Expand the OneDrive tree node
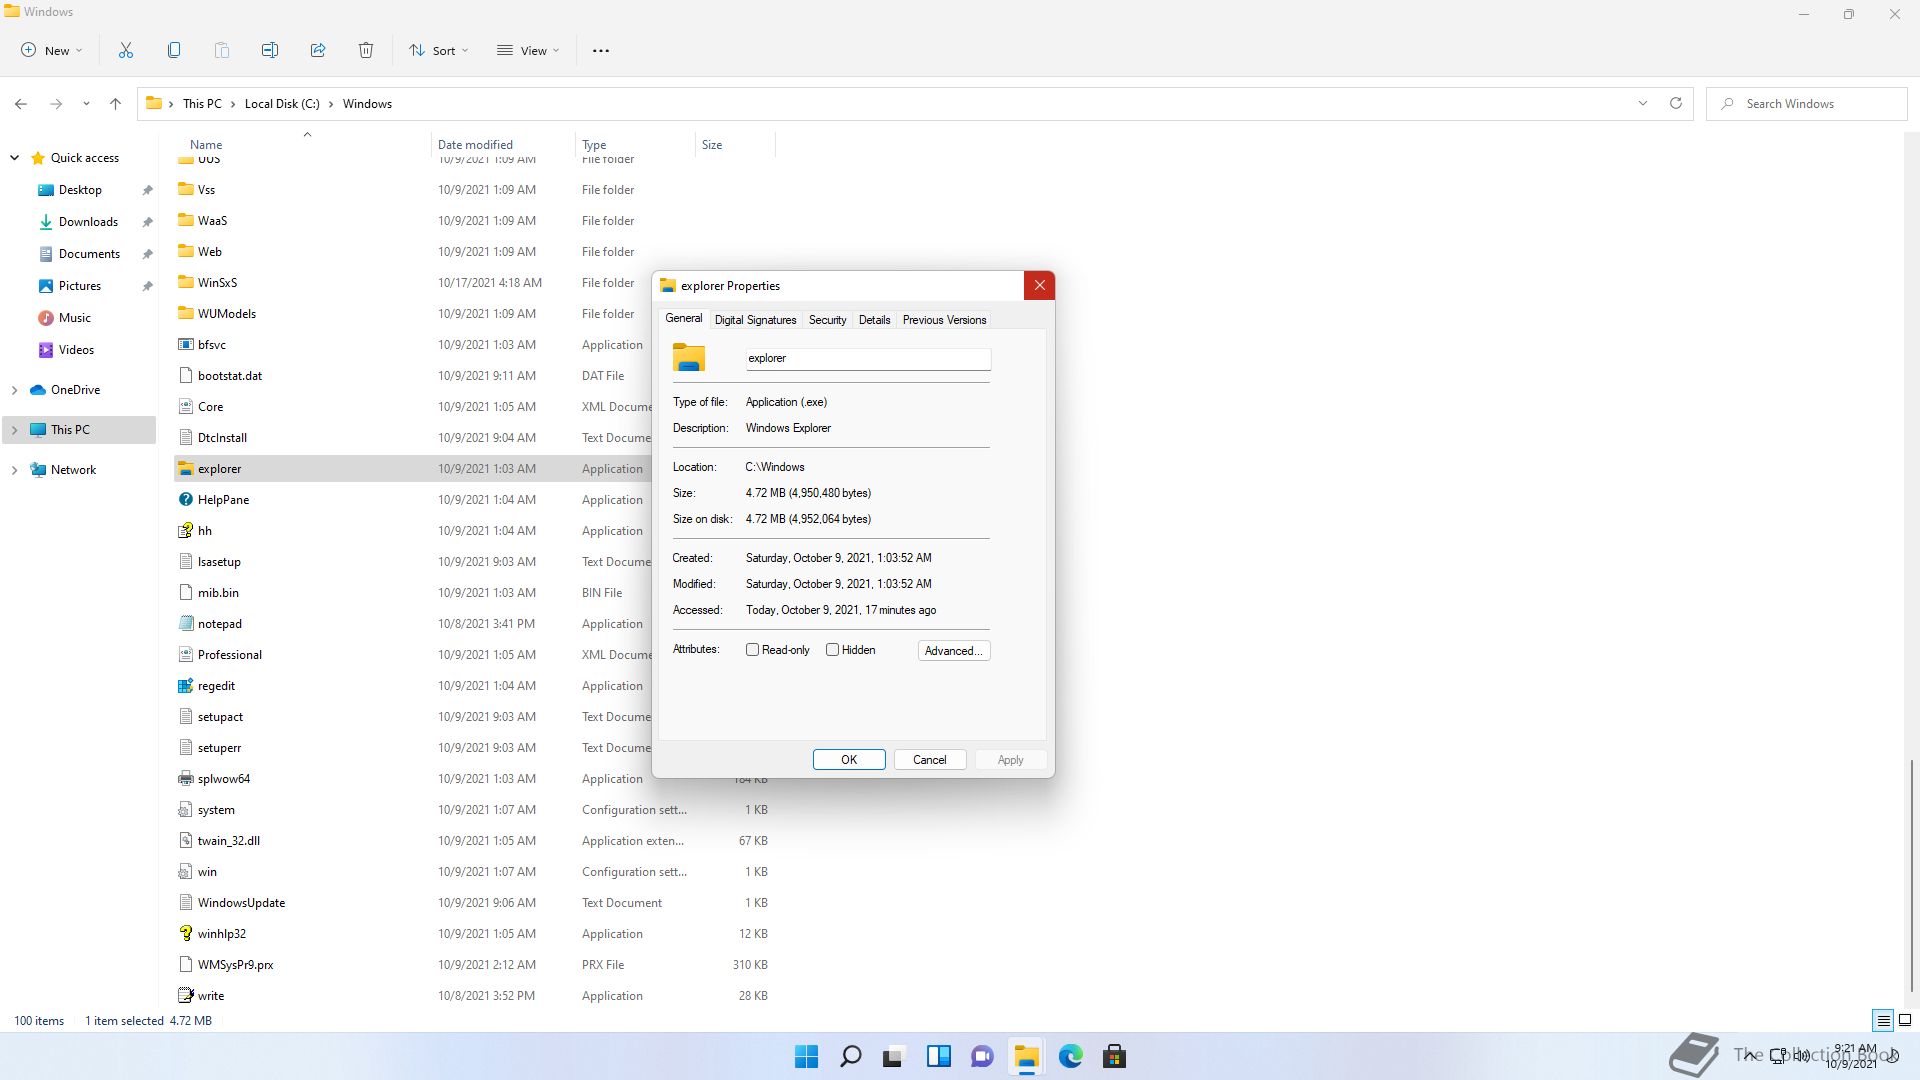This screenshot has width=1920, height=1080. (14, 390)
